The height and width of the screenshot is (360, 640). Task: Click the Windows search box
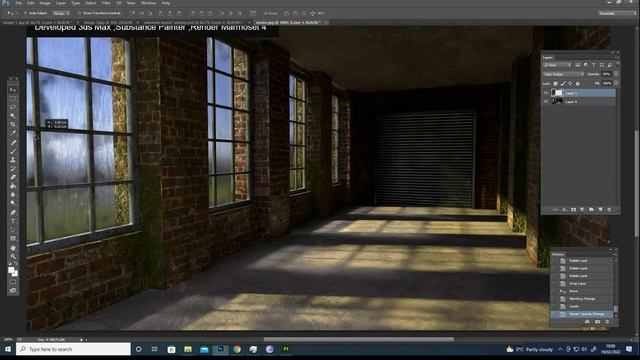[73, 349]
